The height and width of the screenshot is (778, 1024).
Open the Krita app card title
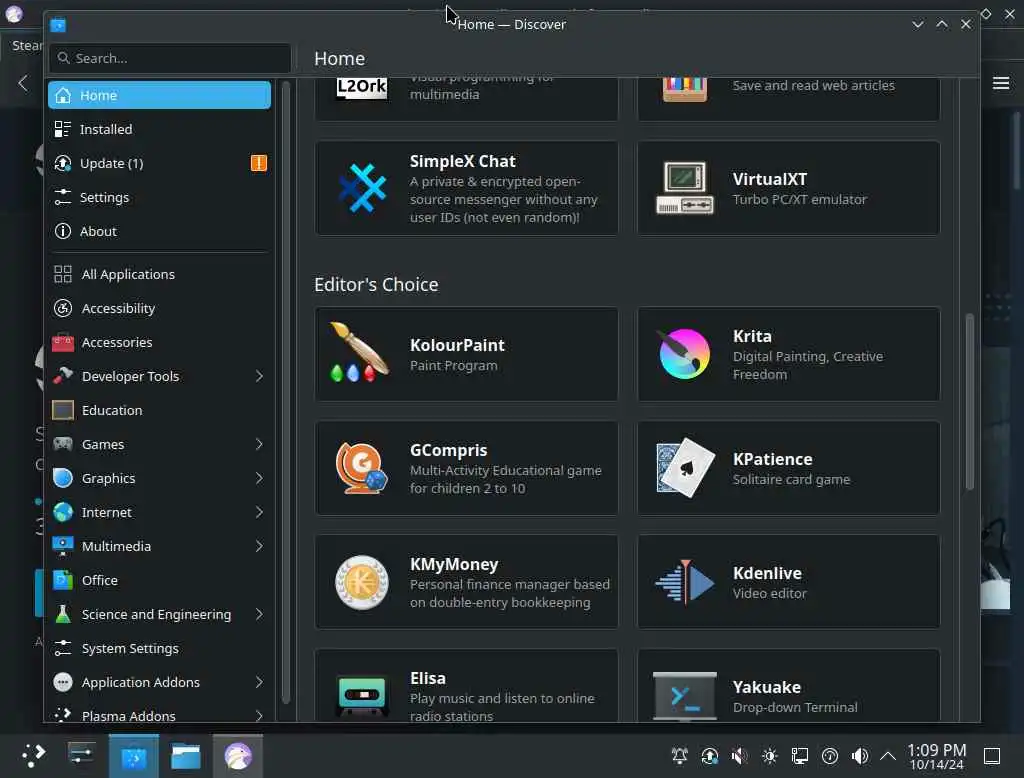752,336
